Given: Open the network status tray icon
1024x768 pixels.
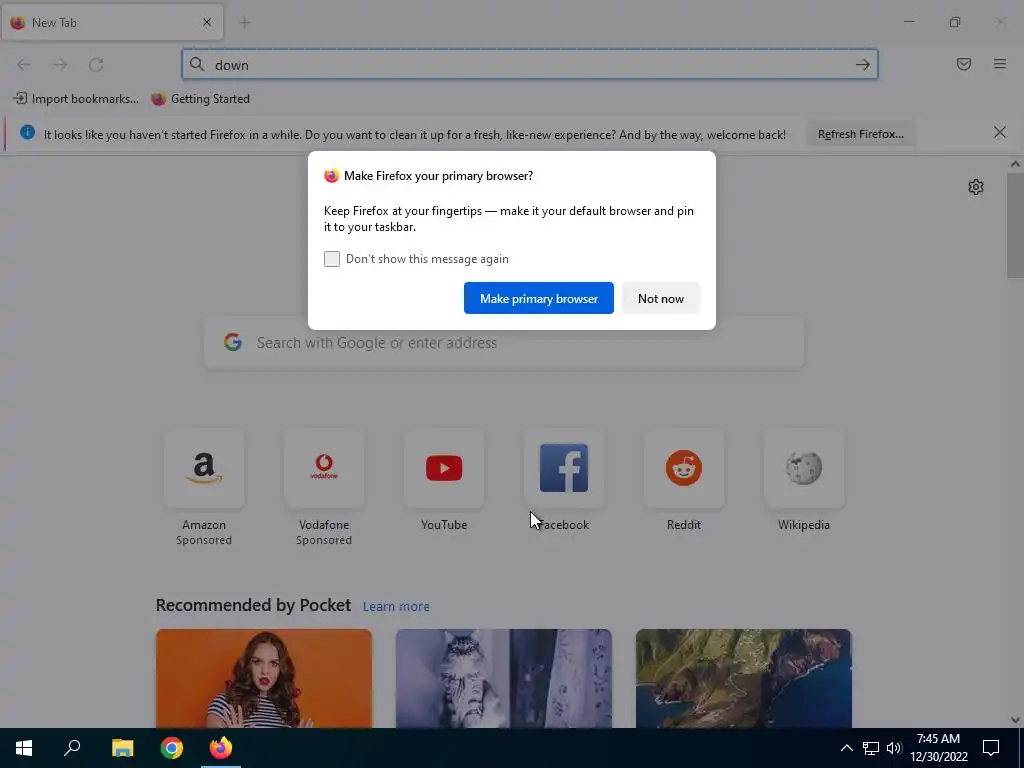Looking at the screenshot, I should (x=871, y=748).
